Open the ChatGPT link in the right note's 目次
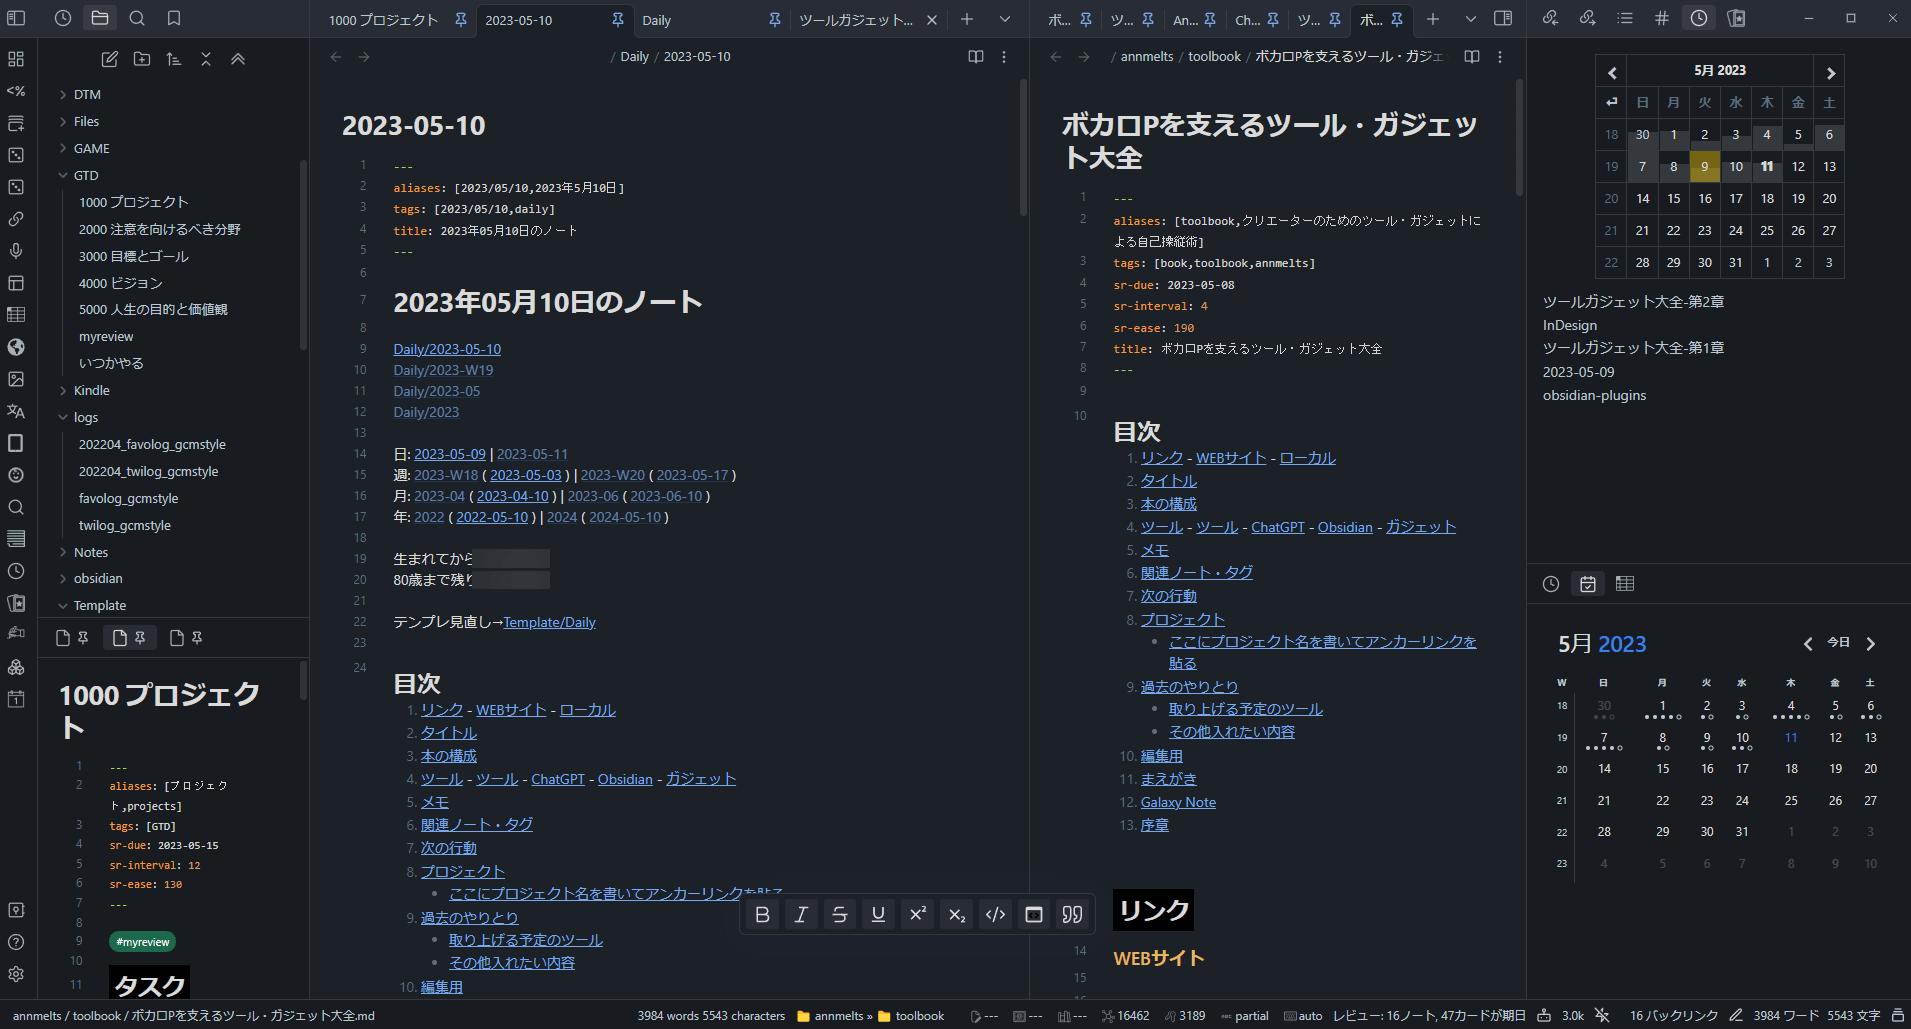The image size is (1911, 1029). coord(1277,527)
